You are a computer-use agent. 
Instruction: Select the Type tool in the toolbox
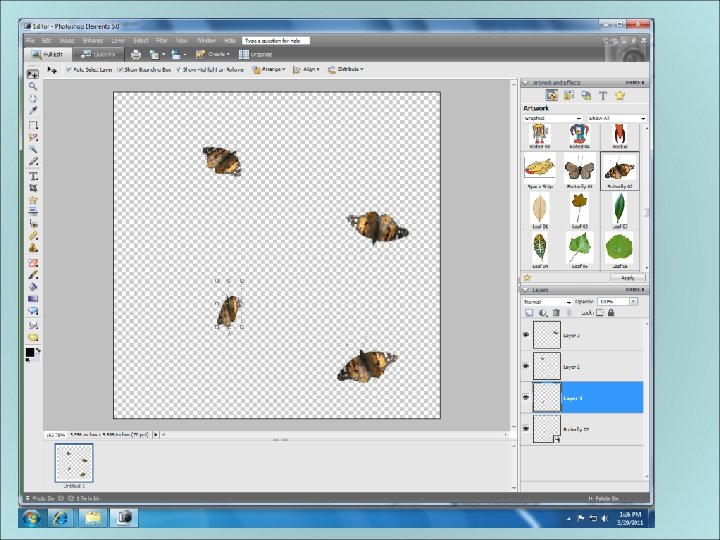point(33,176)
